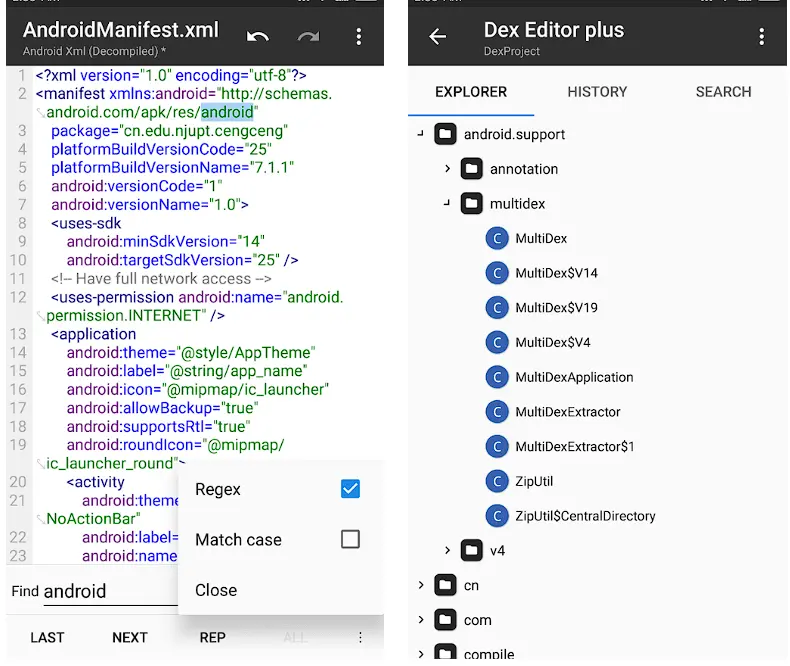
Task: Click the v4 folder icon
Action: [472, 550]
